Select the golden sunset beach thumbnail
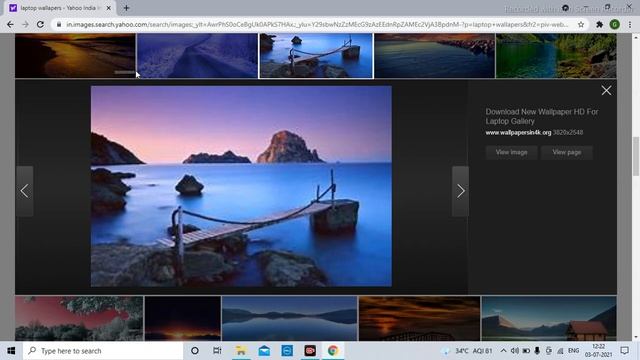Screen dimensions: 640x360 [75, 56]
